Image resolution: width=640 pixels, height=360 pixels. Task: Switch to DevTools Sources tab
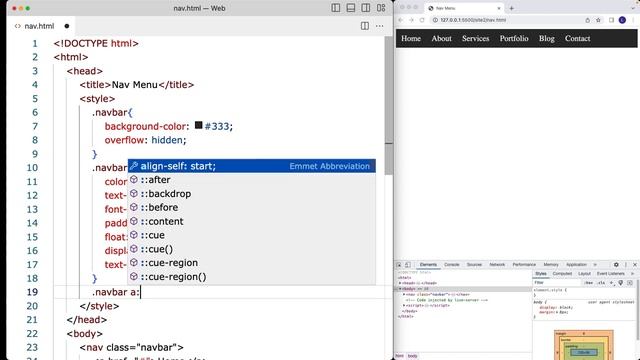coord(474,264)
